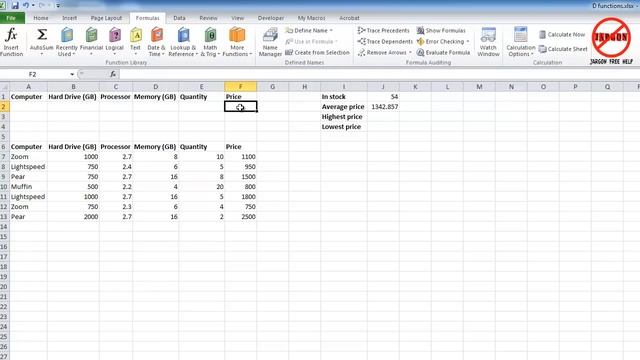Open More Functions book
Screen dimensions: 640x360
pos(237,42)
